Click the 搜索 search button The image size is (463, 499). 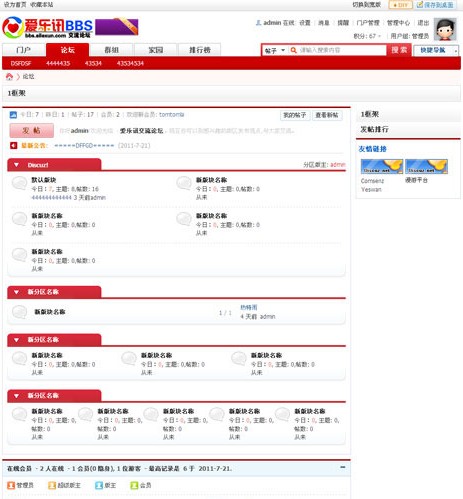[399, 50]
